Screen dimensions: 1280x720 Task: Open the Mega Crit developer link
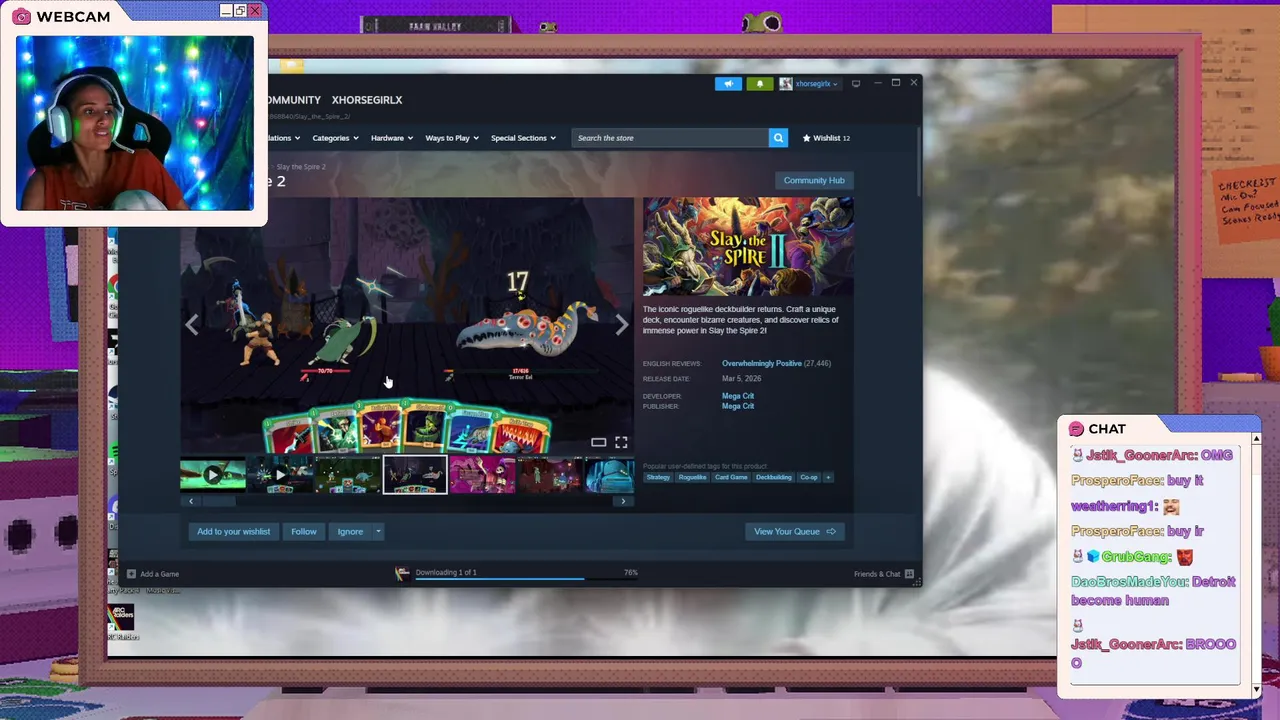[x=738, y=396]
